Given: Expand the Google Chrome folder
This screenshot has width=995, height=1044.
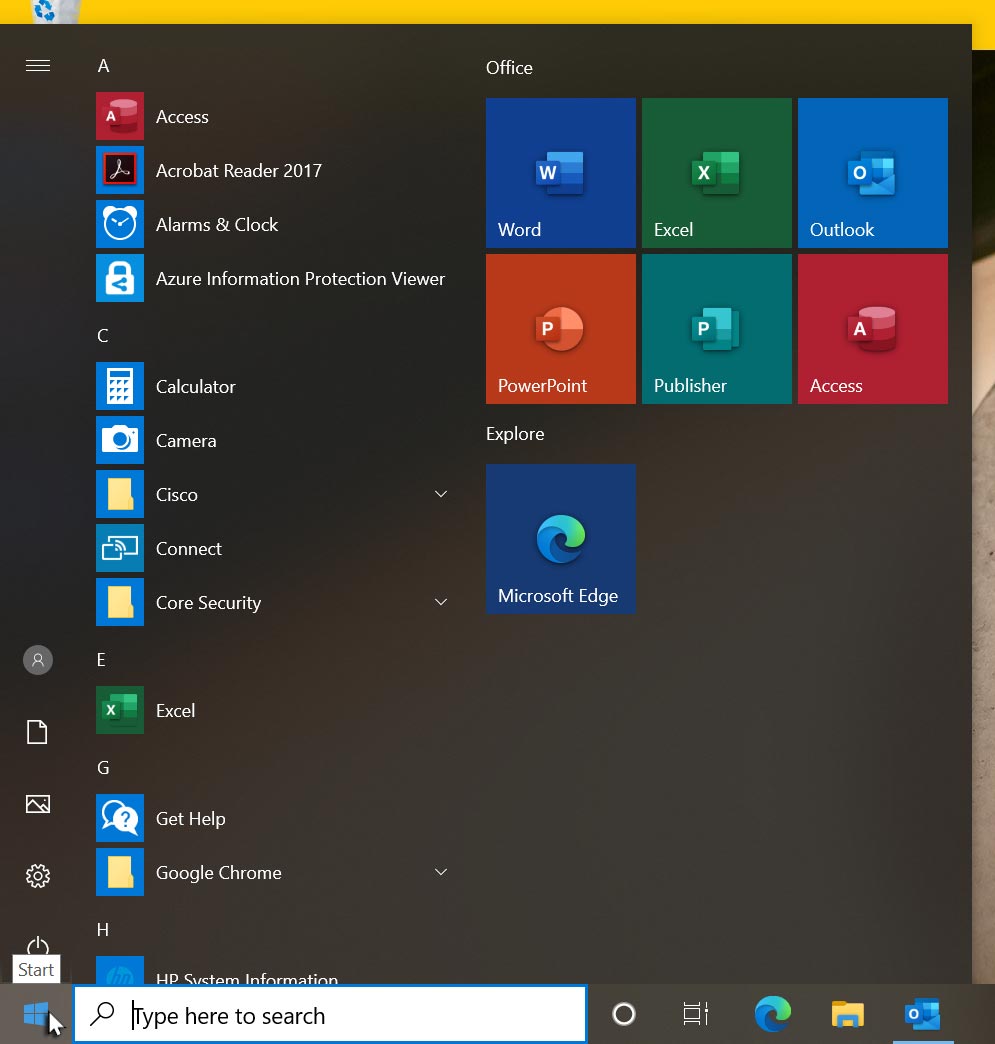Looking at the screenshot, I should 440,871.
